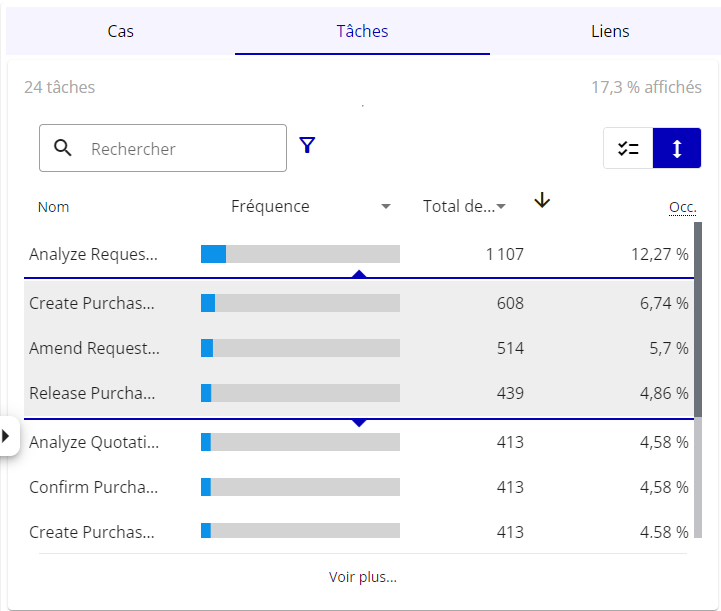
Task: Select the Tâches tab
Action: (x=362, y=31)
